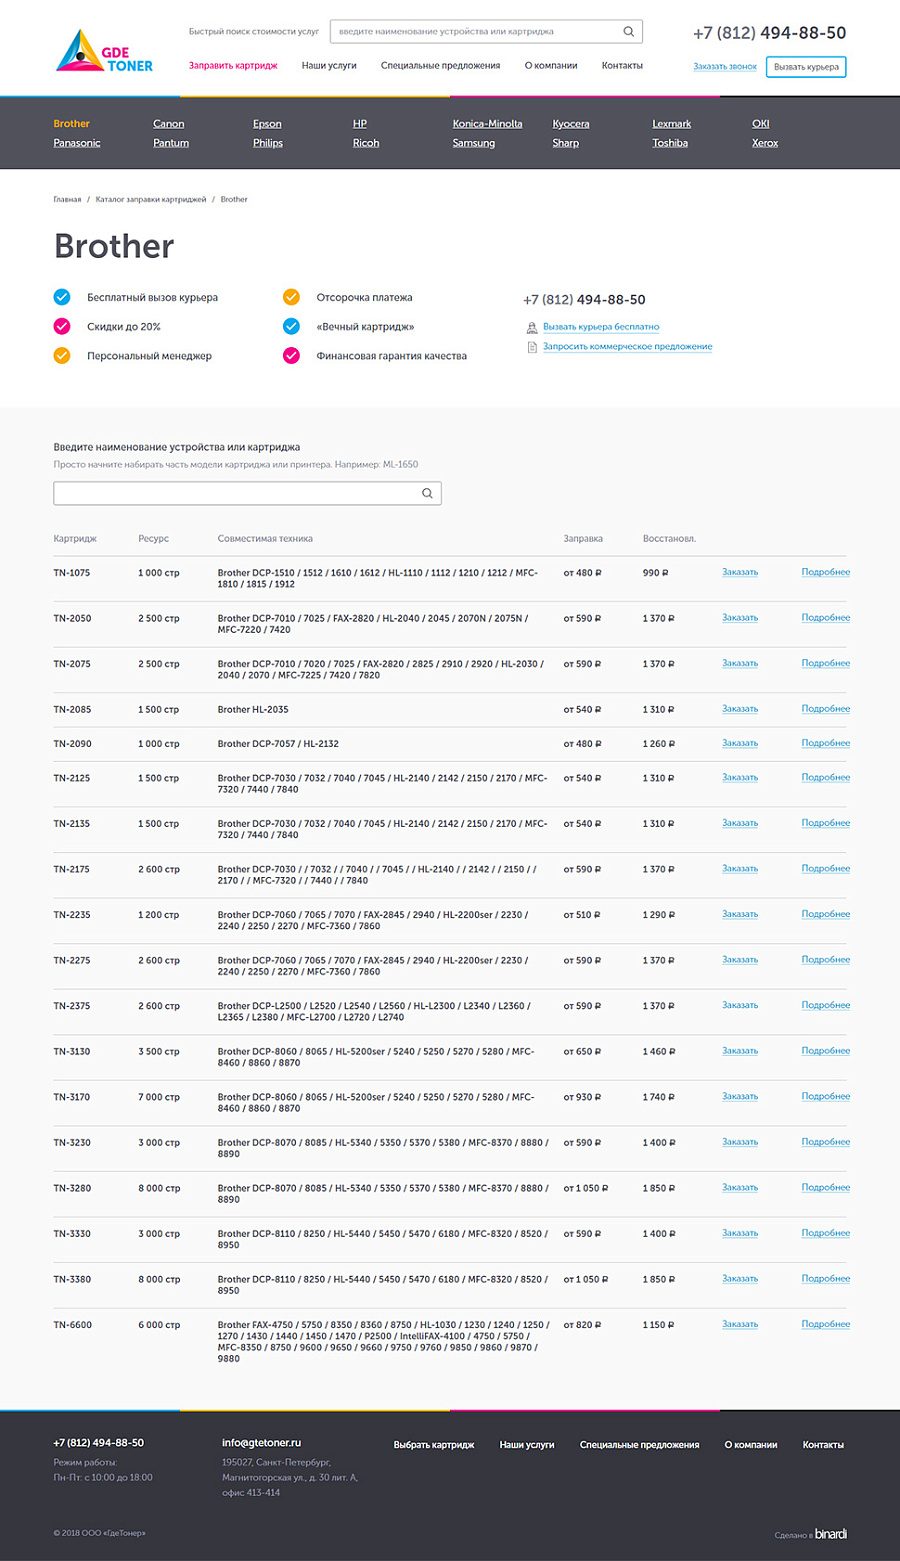The width and height of the screenshot is (900, 1561).
Task: Click the magnifier icon in header search
Action: pos(629,32)
